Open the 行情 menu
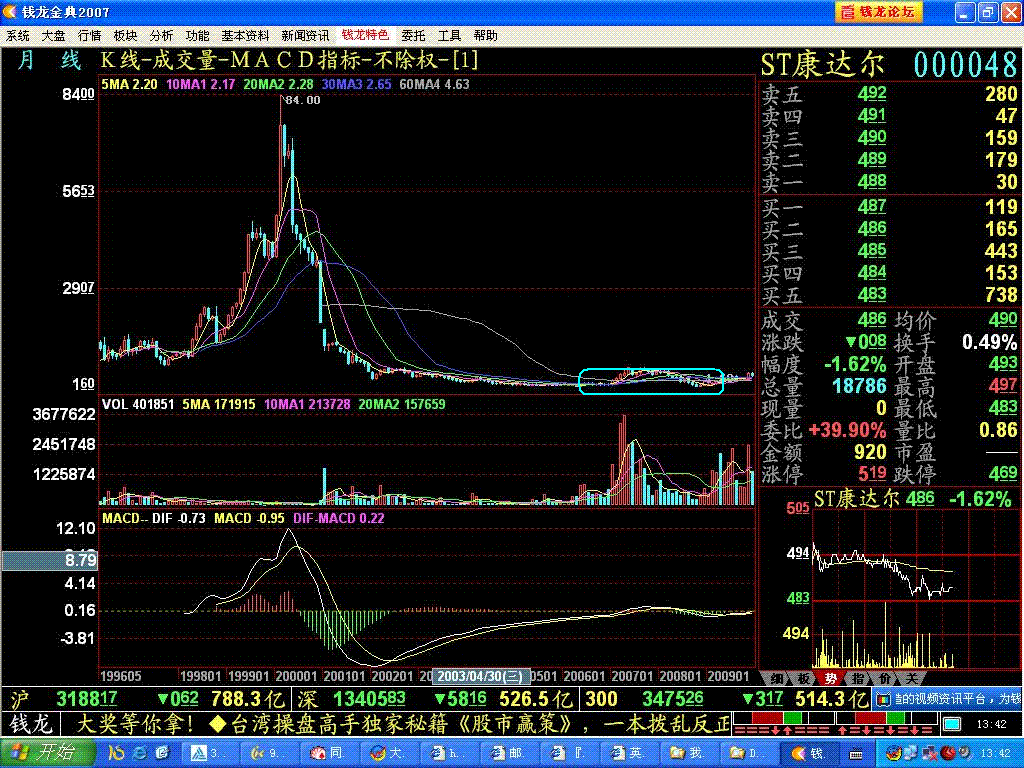The image size is (1024, 768). (89, 36)
